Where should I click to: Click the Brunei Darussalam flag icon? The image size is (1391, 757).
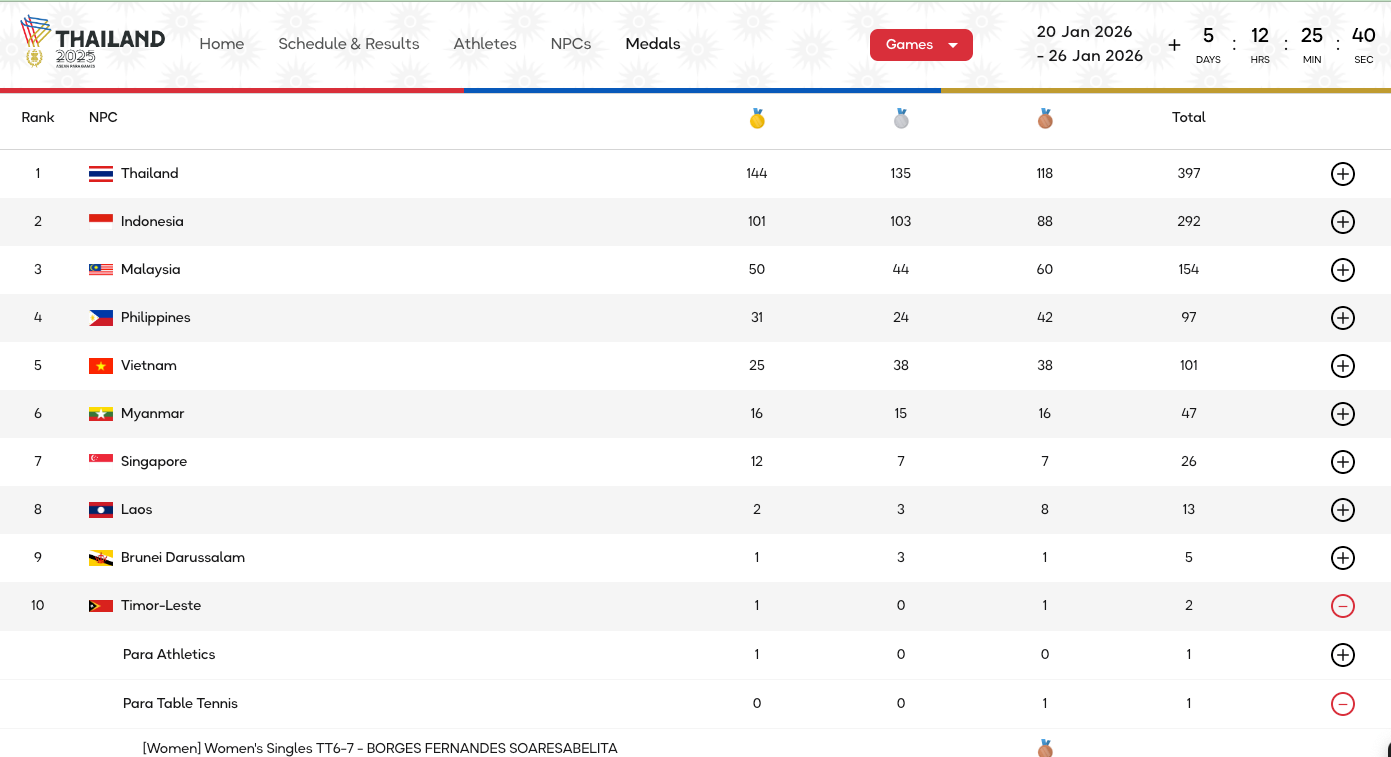click(101, 558)
